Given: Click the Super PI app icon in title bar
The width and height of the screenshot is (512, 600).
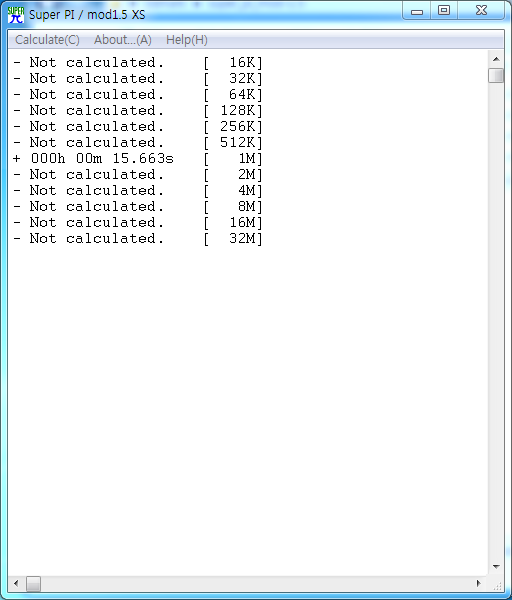Looking at the screenshot, I should click(16, 15).
